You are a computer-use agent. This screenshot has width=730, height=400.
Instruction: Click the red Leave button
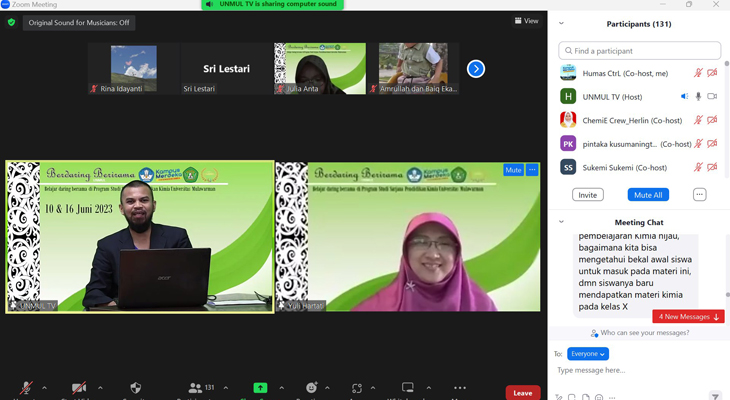pos(522,393)
